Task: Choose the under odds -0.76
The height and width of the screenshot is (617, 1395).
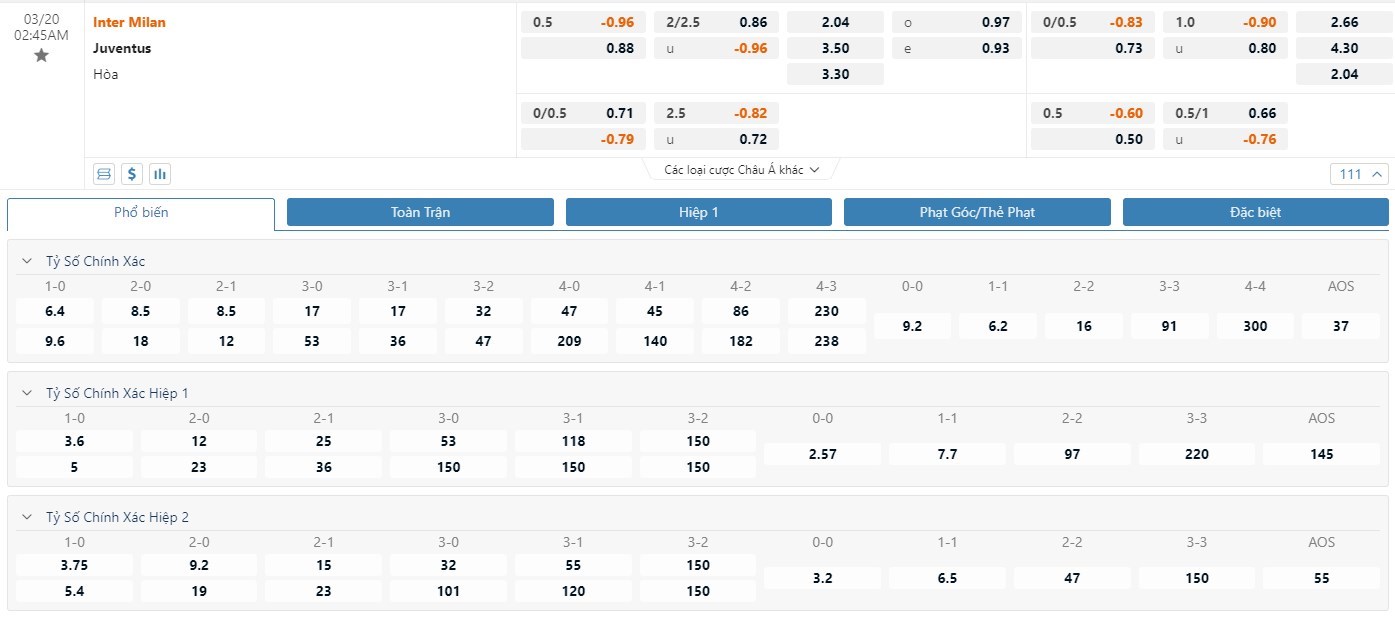Action: [x=1225, y=139]
